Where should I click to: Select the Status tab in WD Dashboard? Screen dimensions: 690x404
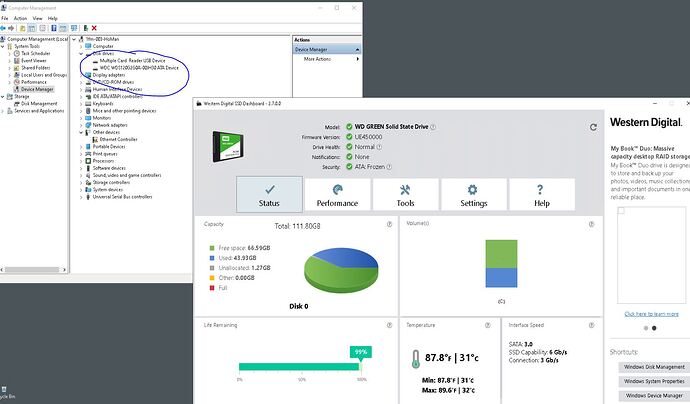click(x=269, y=195)
